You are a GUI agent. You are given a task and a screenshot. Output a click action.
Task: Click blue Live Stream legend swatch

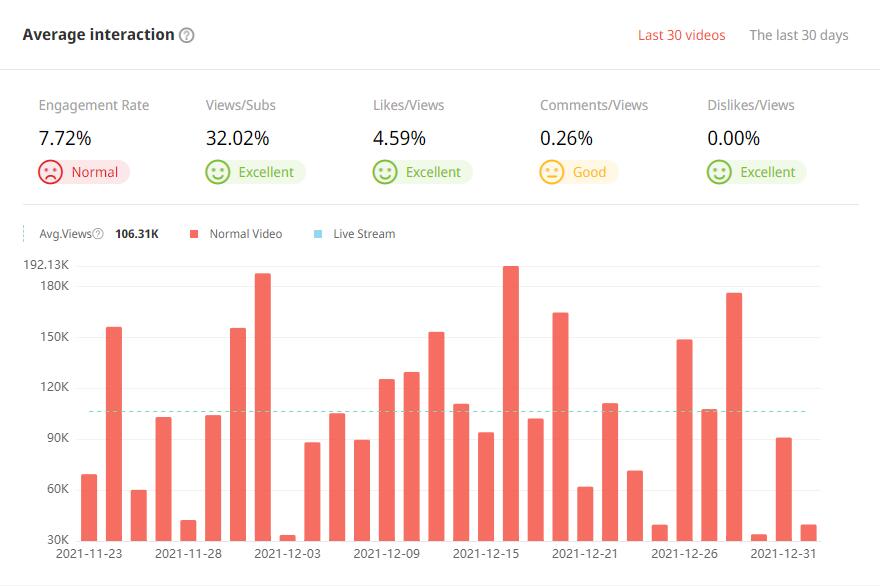tap(317, 234)
